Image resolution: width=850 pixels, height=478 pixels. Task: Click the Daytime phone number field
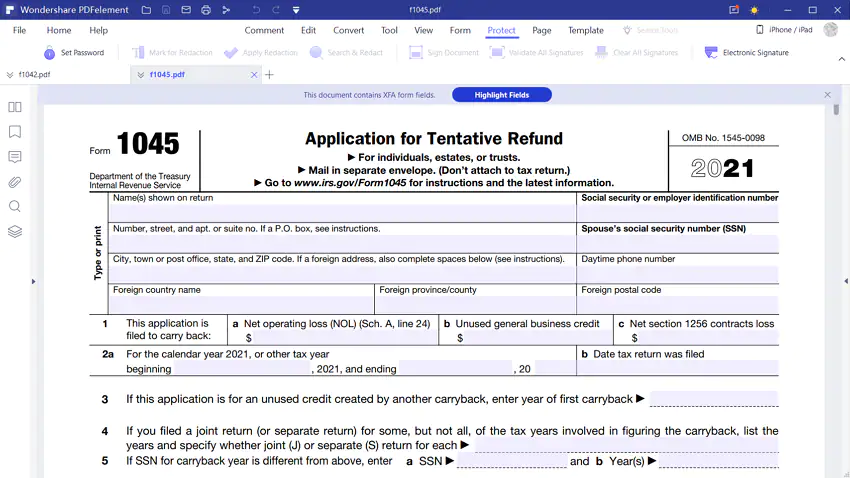(678, 274)
